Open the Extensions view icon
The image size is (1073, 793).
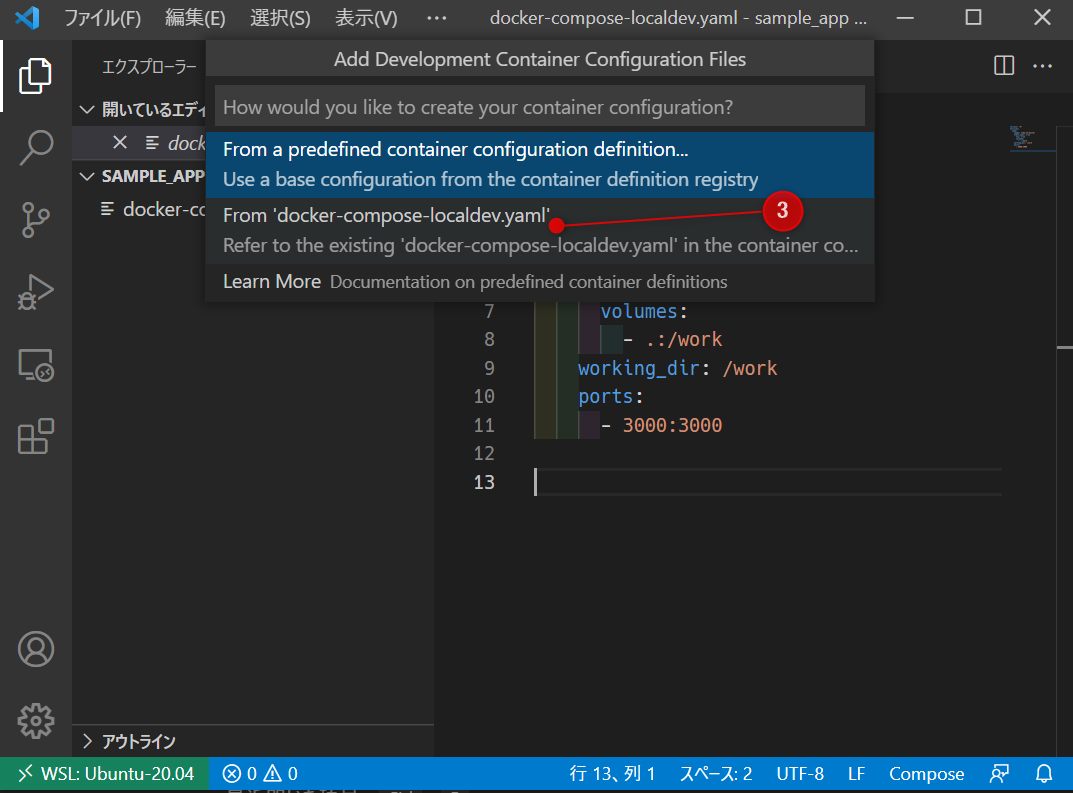pyautogui.click(x=36, y=437)
